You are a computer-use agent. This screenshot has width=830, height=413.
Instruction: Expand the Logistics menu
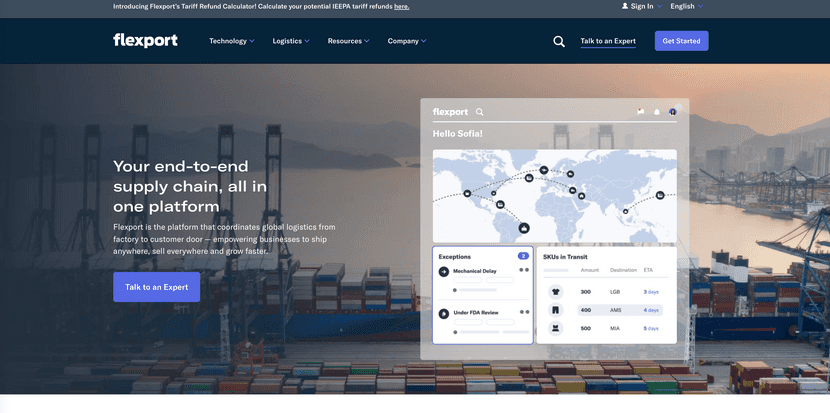pos(291,41)
